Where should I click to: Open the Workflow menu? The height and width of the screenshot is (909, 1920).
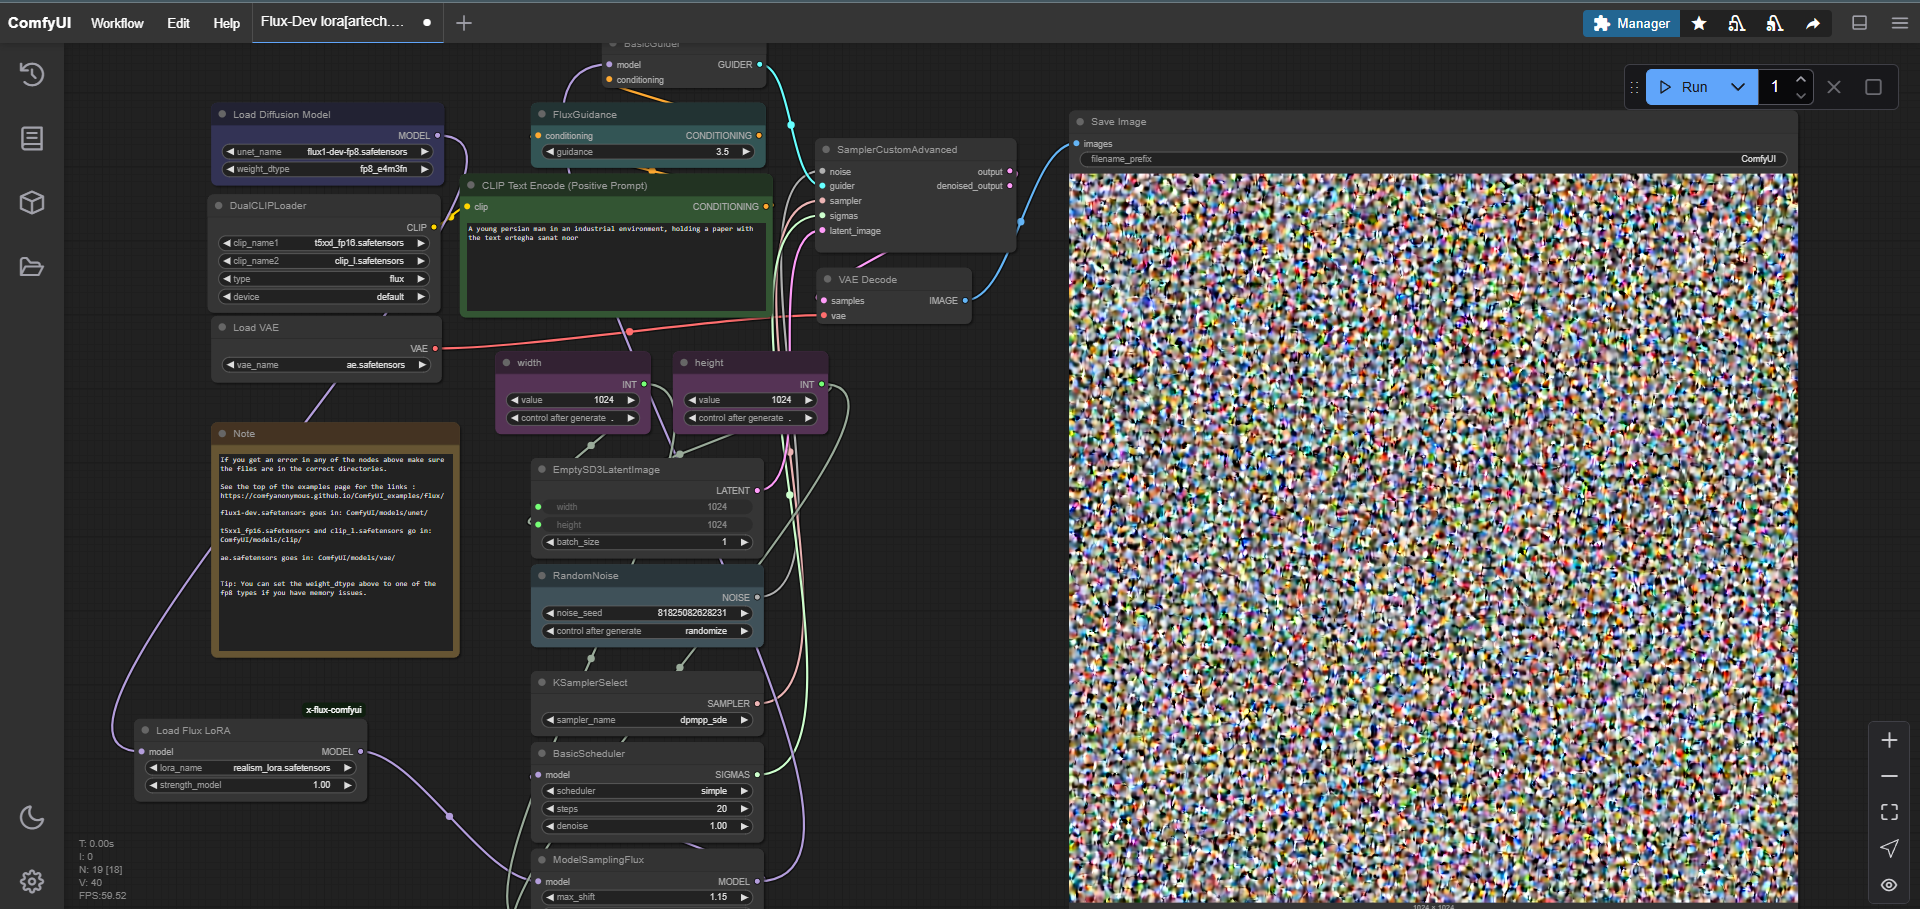click(117, 23)
